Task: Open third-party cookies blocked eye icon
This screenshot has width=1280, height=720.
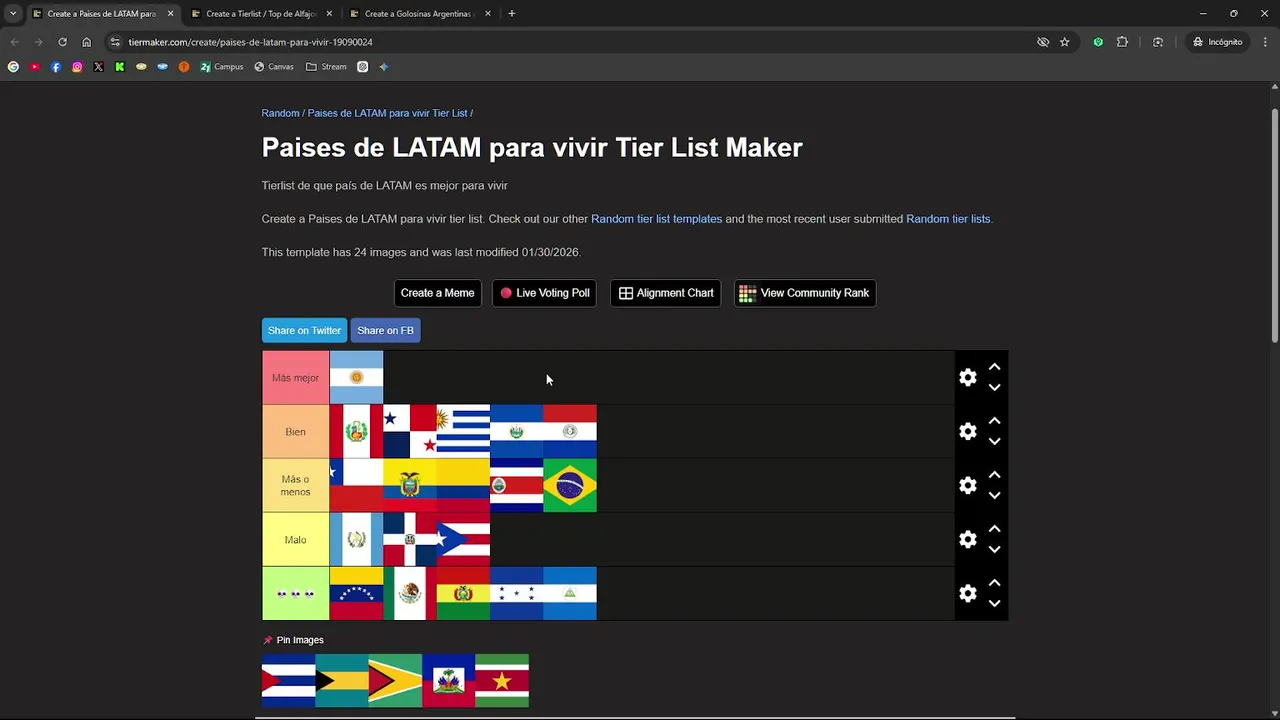Action: point(1043,42)
